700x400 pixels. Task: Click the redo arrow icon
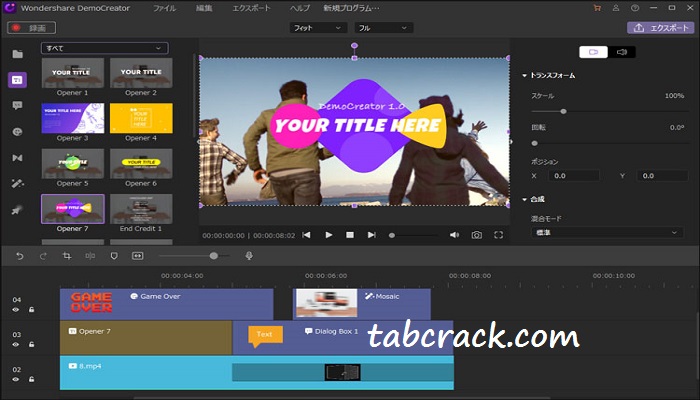(x=43, y=256)
